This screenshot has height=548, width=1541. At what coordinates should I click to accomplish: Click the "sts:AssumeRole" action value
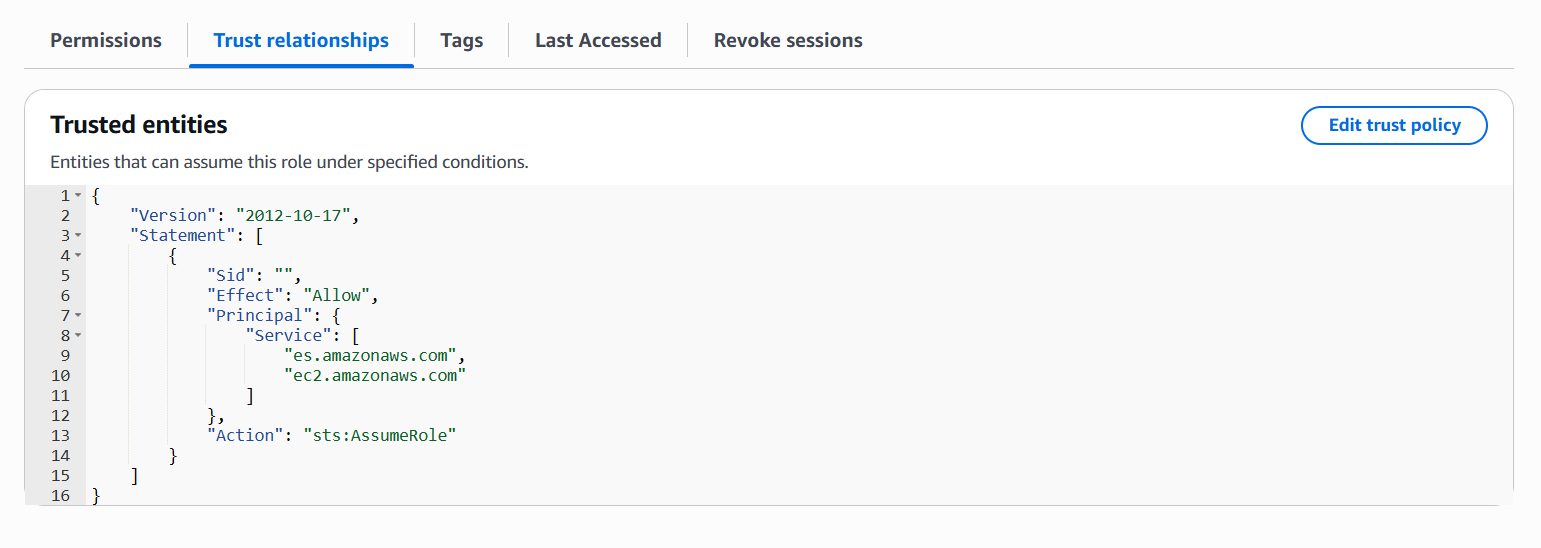tap(379, 435)
